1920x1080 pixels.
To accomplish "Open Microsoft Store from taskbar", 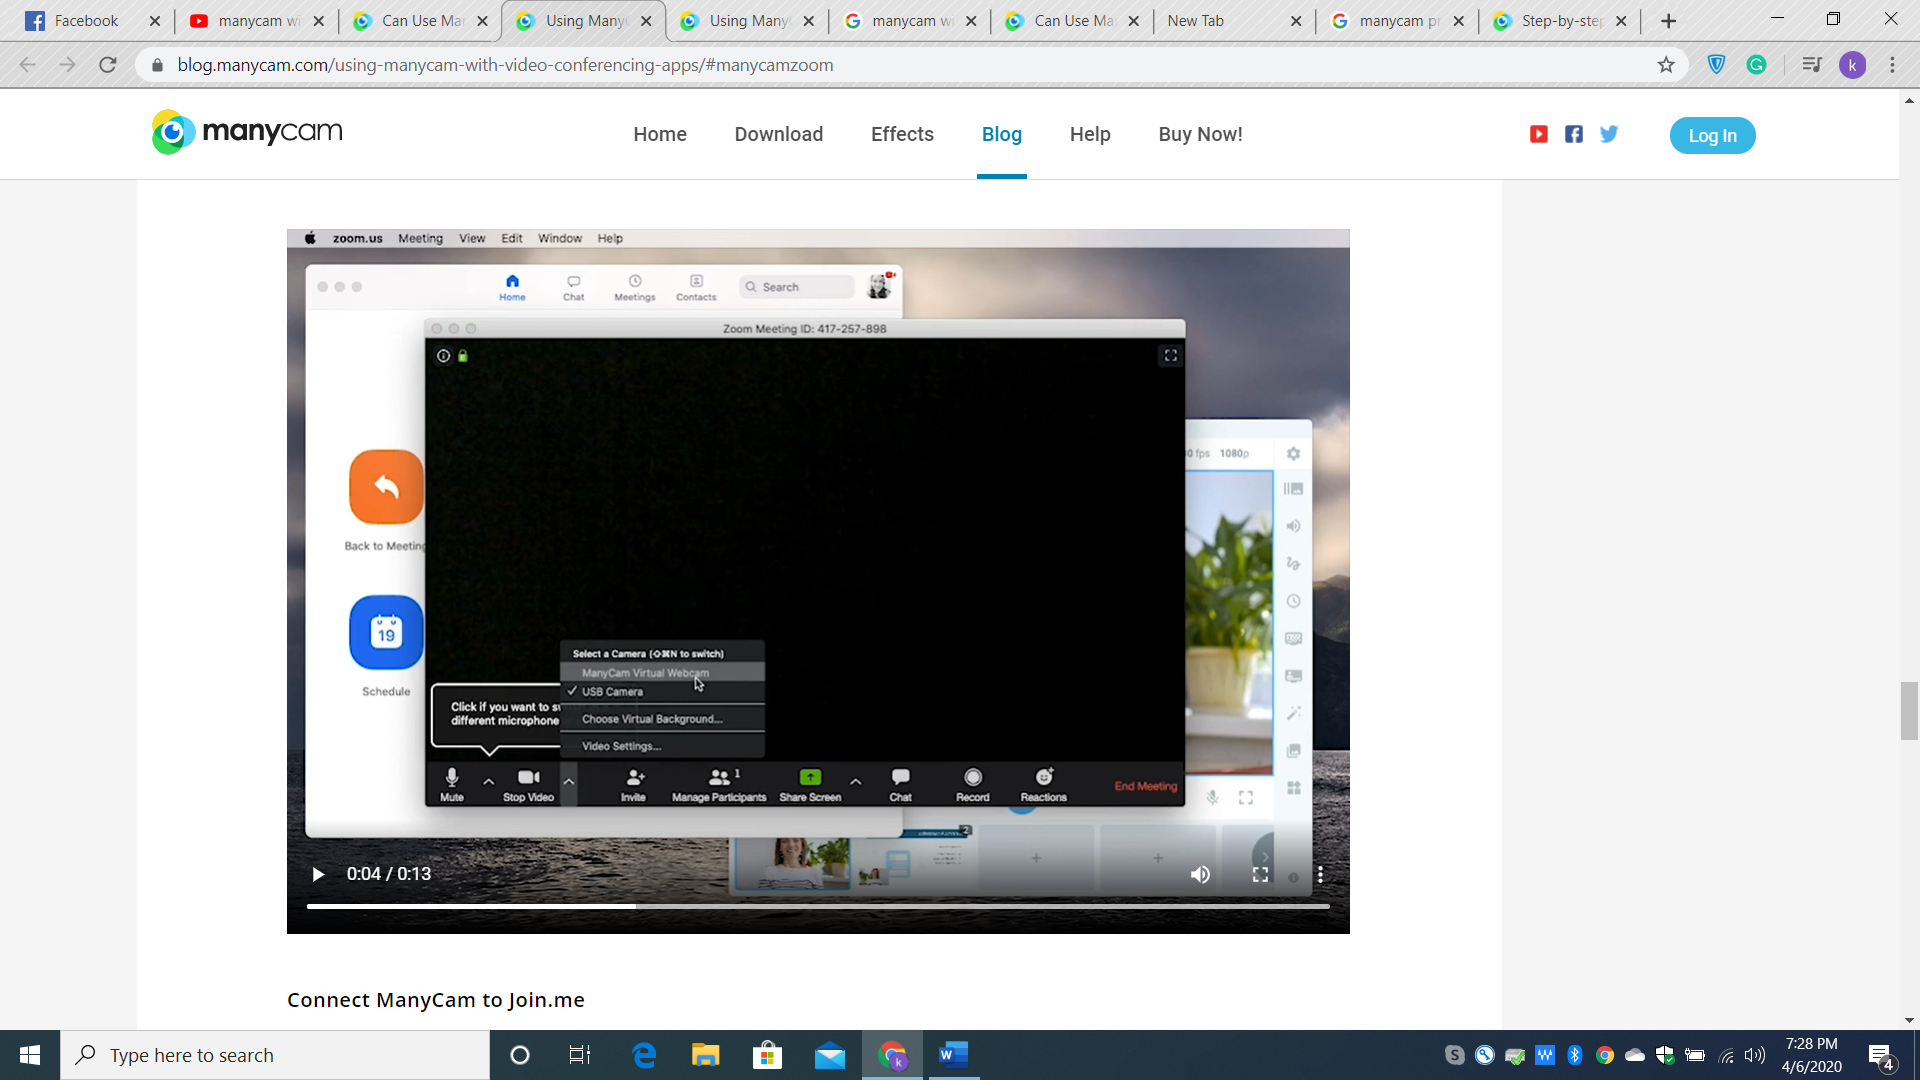I will click(x=767, y=1055).
